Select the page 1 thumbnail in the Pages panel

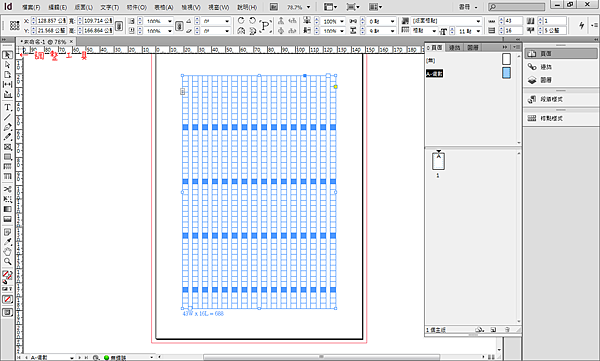point(438,161)
